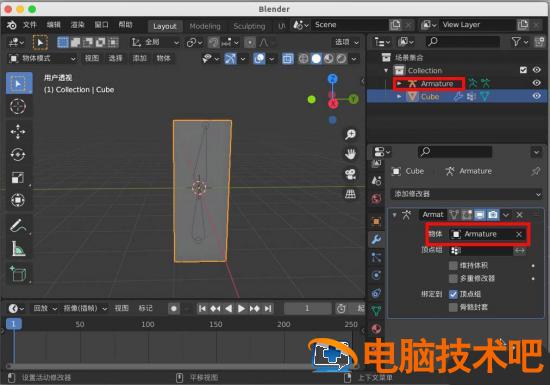
Task: Open outliner filter dropdown
Action: click(519, 42)
